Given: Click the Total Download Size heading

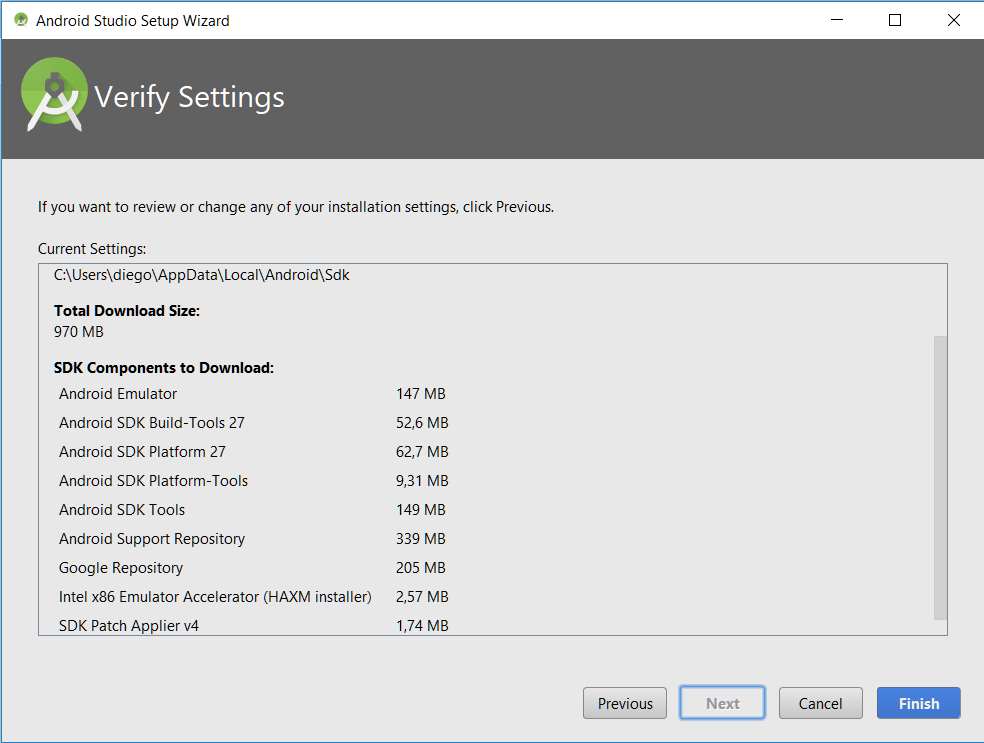Looking at the screenshot, I should coord(127,311).
